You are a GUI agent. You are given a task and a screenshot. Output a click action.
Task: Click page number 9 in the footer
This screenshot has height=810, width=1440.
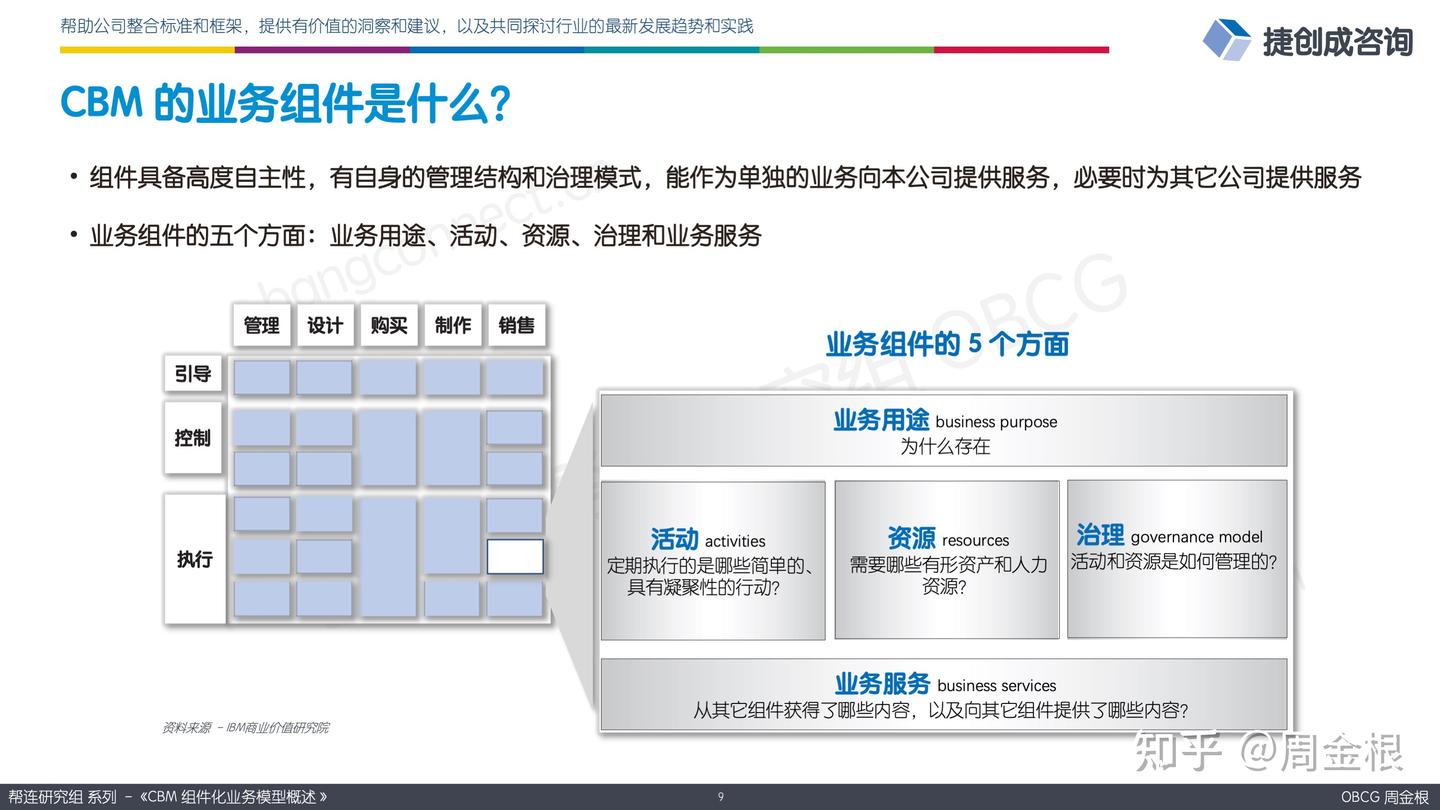[x=720, y=797]
